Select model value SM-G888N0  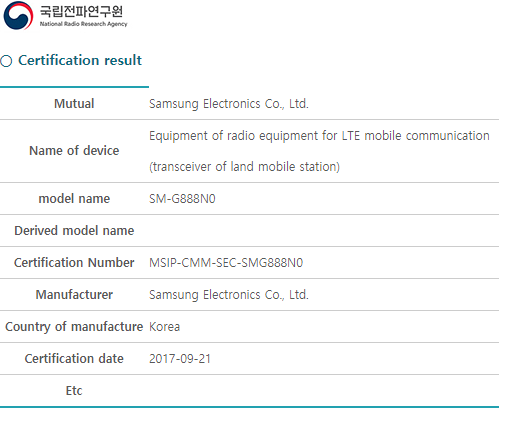(182, 199)
